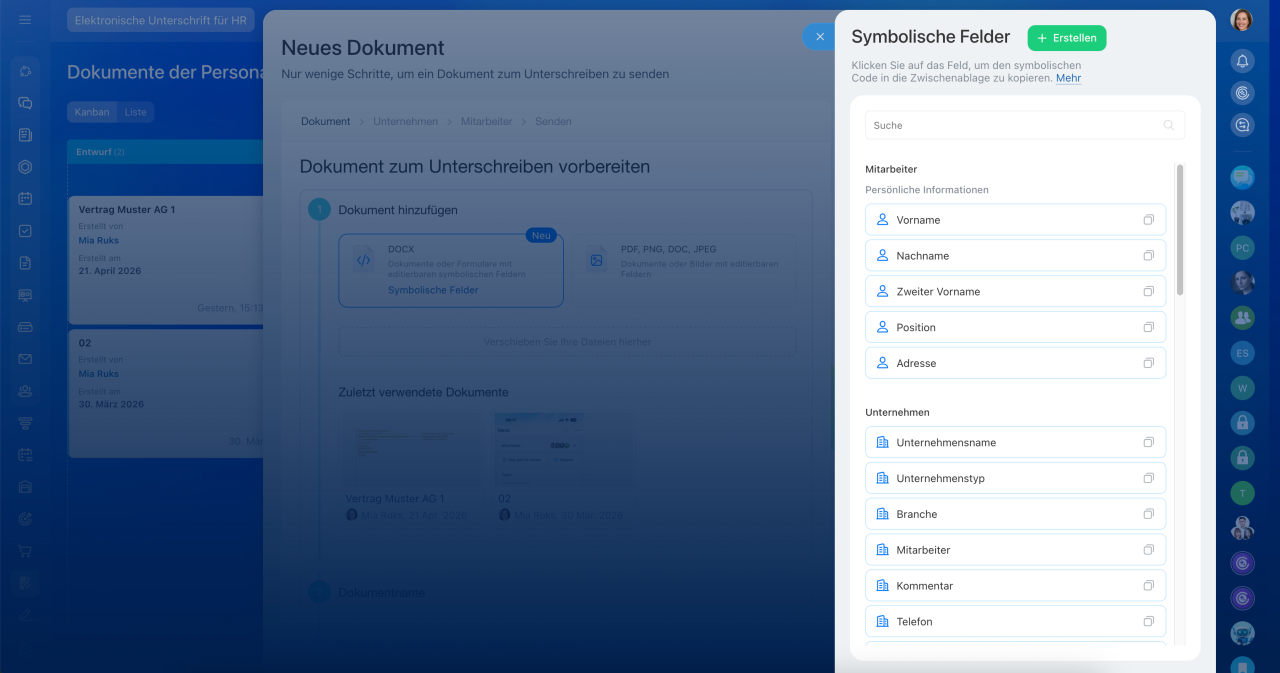Viewport: 1280px width, 673px height.
Task: Switch to the Kanban view tab
Action: pyautogui.click(x=92, y=112)
